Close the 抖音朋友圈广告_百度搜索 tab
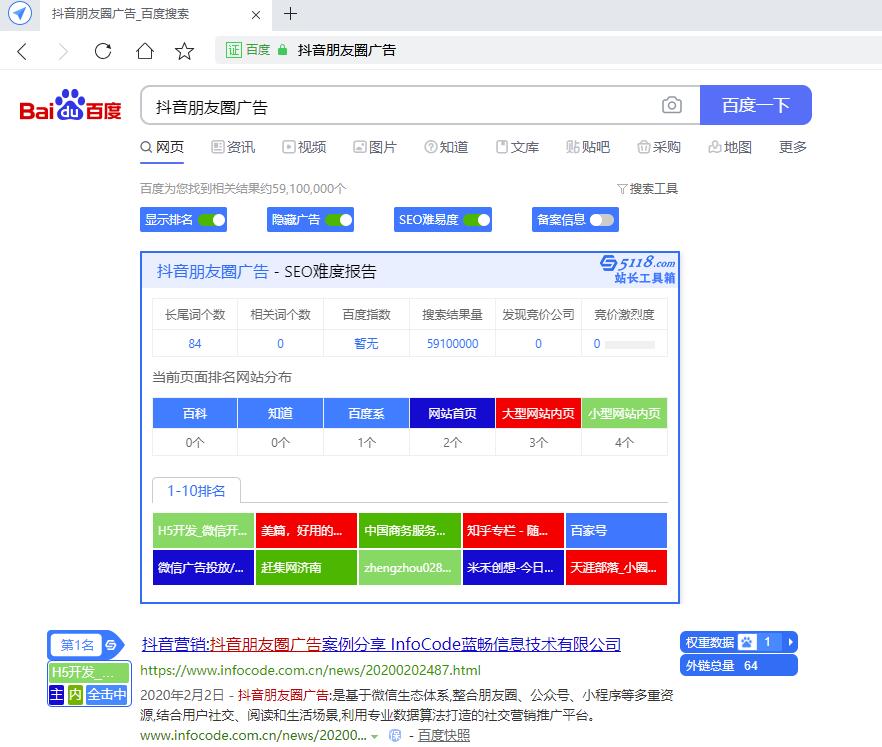This screenshot has height=747, width=882. [256, 15]
